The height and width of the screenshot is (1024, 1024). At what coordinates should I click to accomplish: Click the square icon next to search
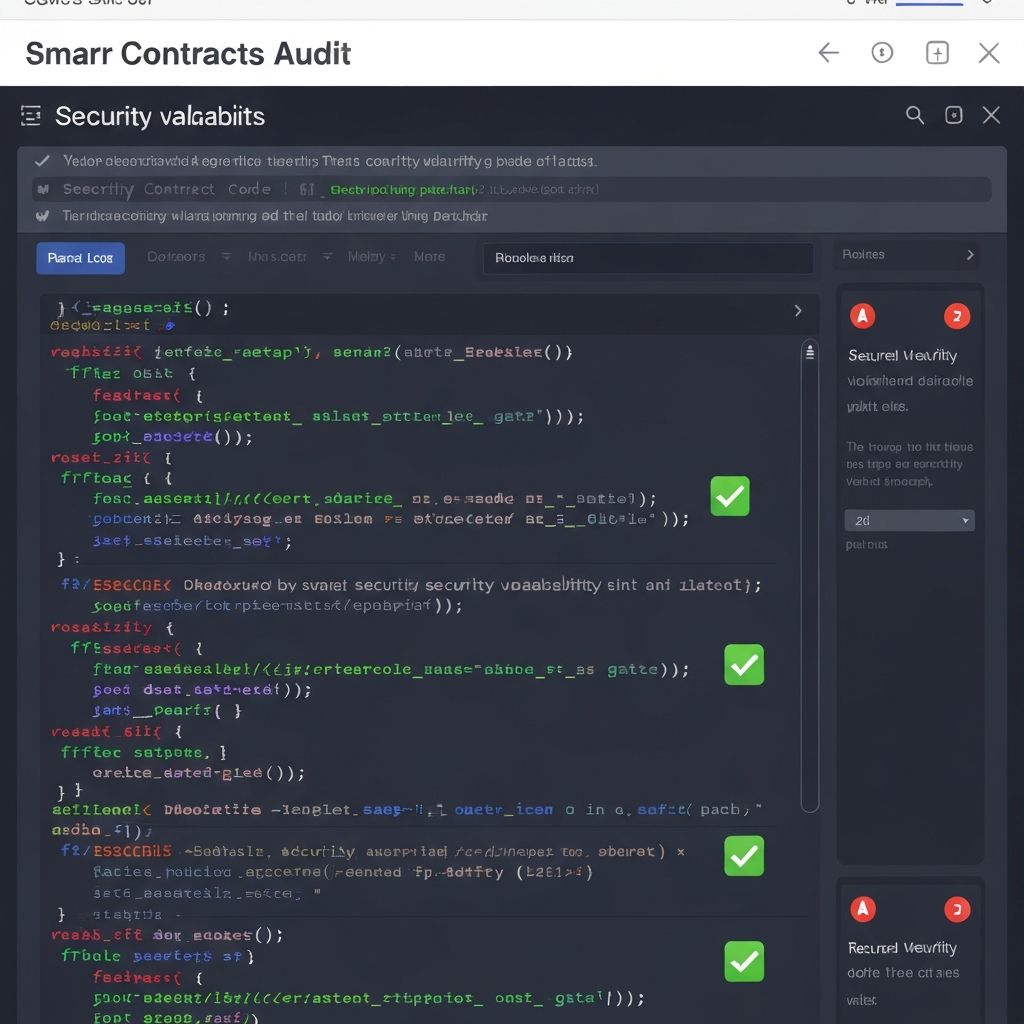pyautogui.click(x=954, y=115)
